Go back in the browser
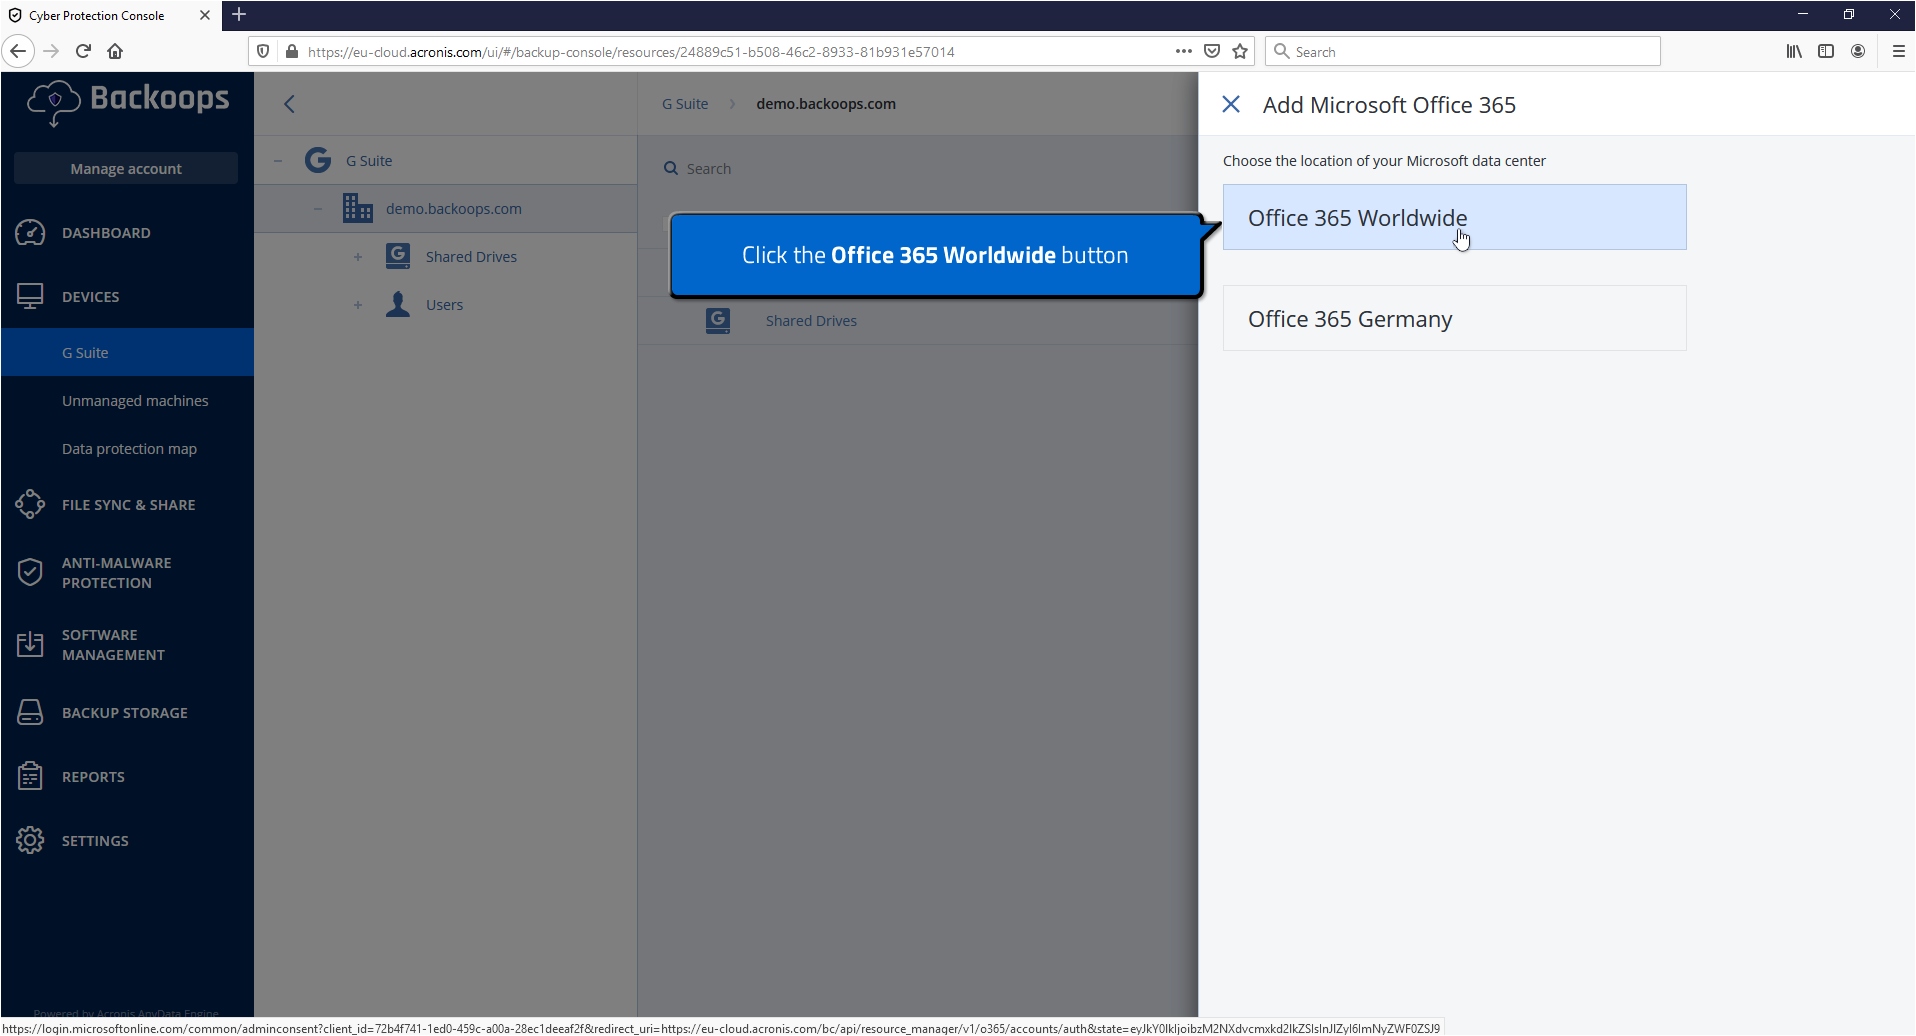The height and width of the screenshot is (1036, 1916). (x=18, y=51)
